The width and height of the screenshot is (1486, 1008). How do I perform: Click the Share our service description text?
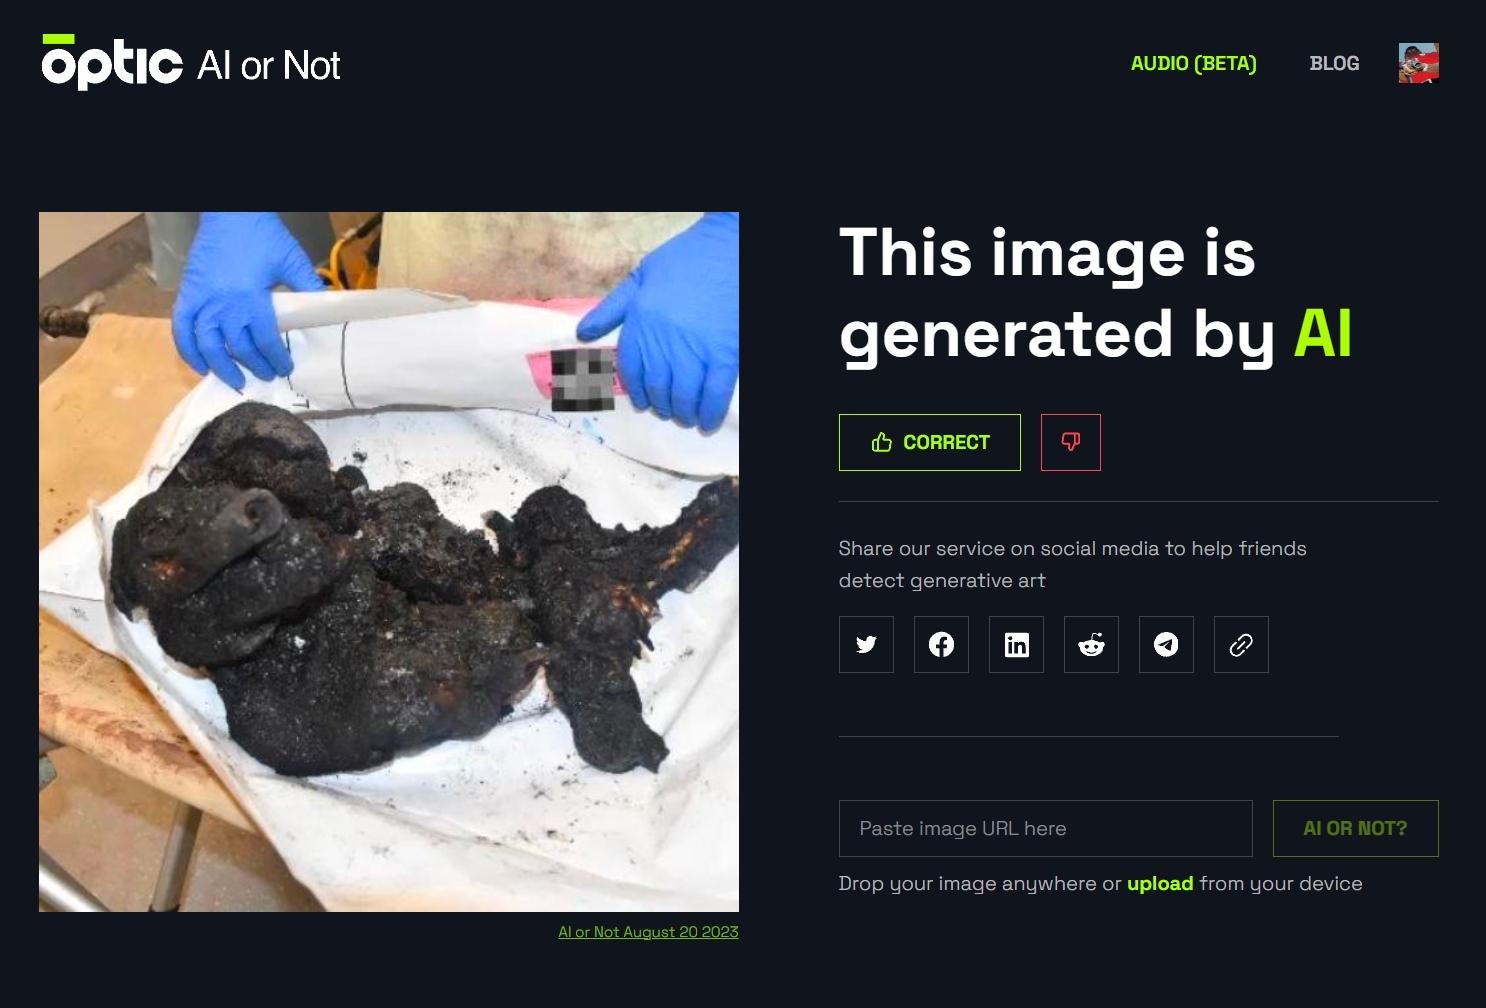pyautogui.click(x=1072, y=564)
